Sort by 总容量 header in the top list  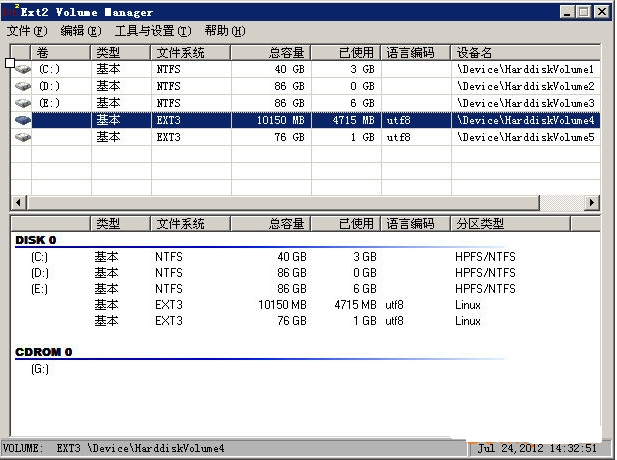(271, 52)
